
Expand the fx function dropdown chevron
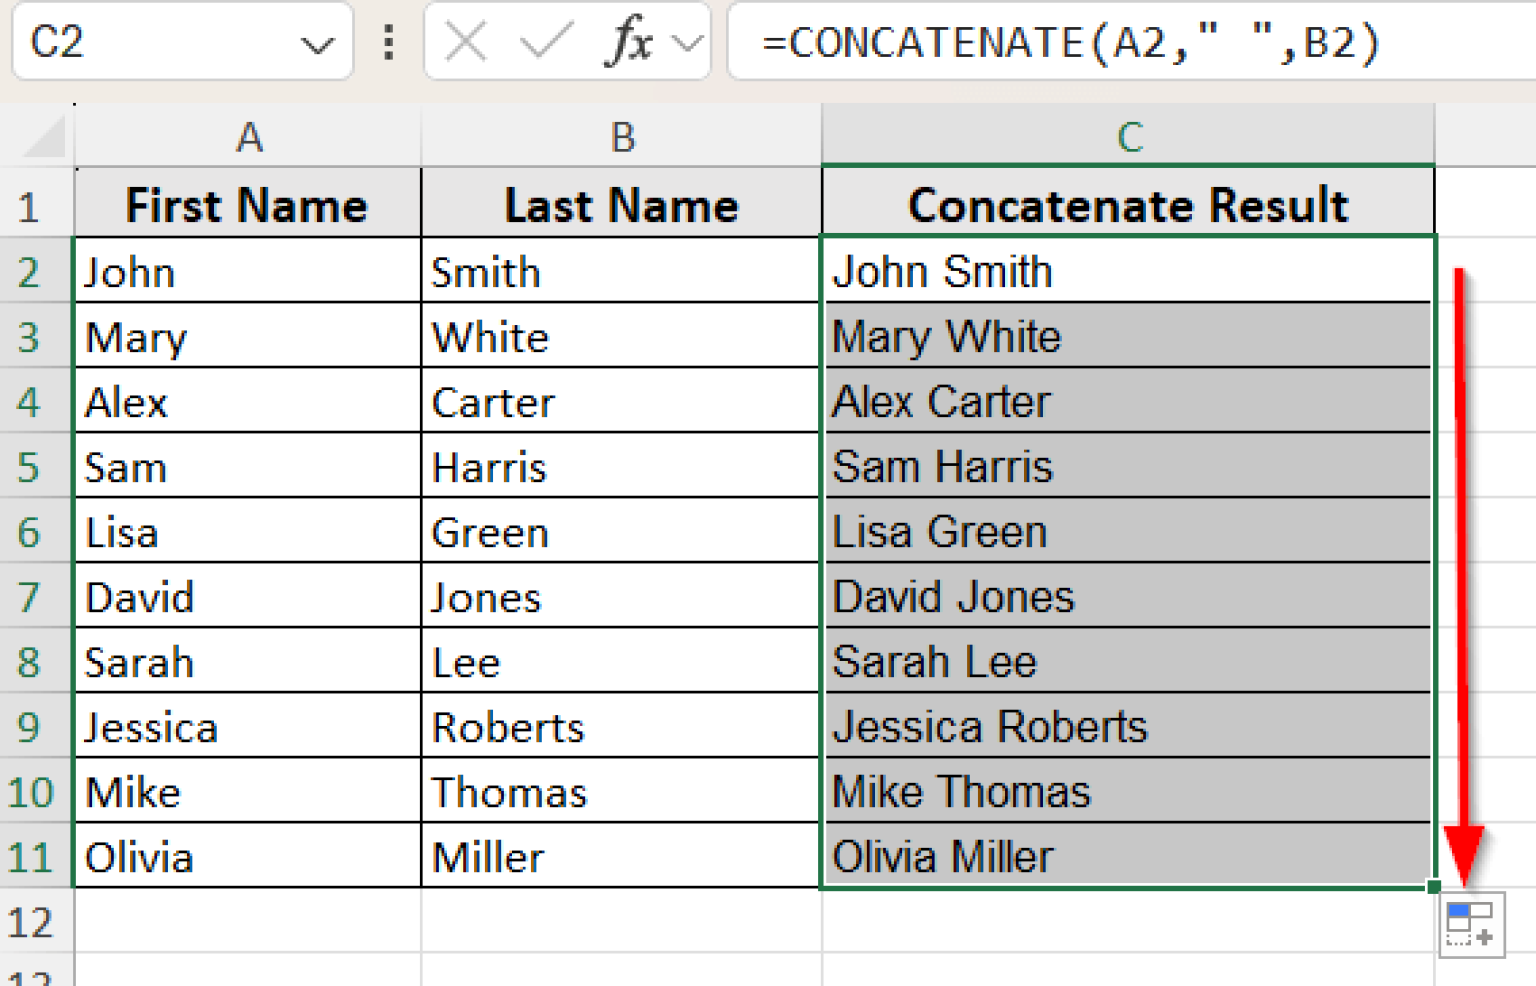click(688, 43)
